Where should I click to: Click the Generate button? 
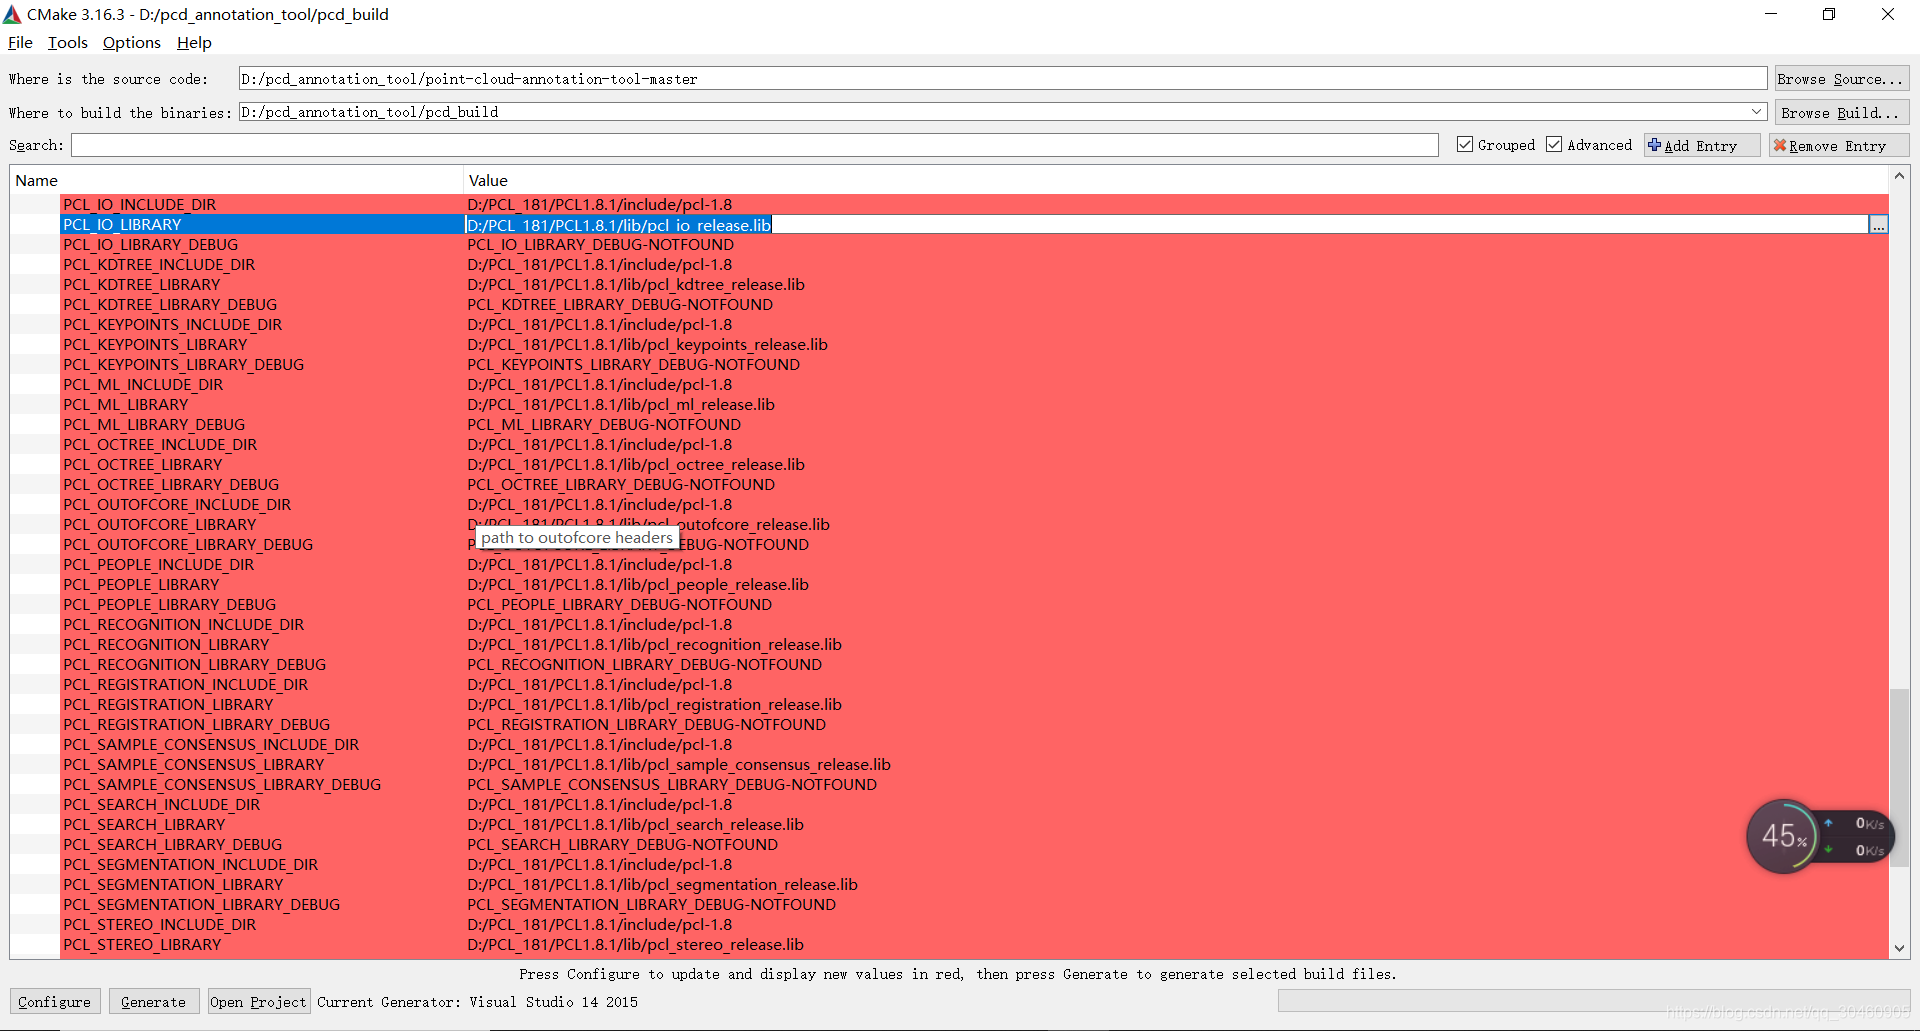click(153, 1002)
